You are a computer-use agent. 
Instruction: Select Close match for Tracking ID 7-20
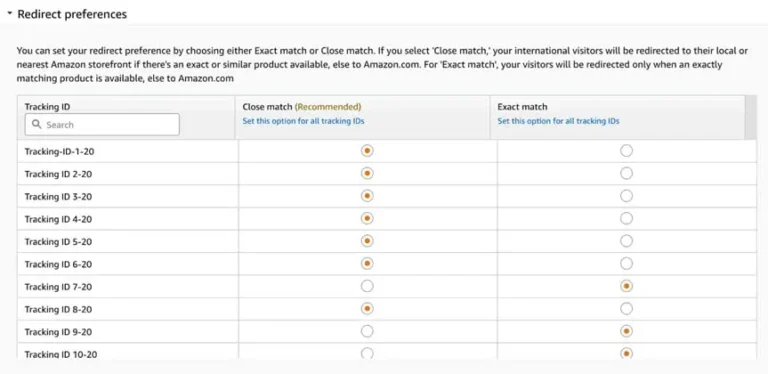tap(367, 286)
